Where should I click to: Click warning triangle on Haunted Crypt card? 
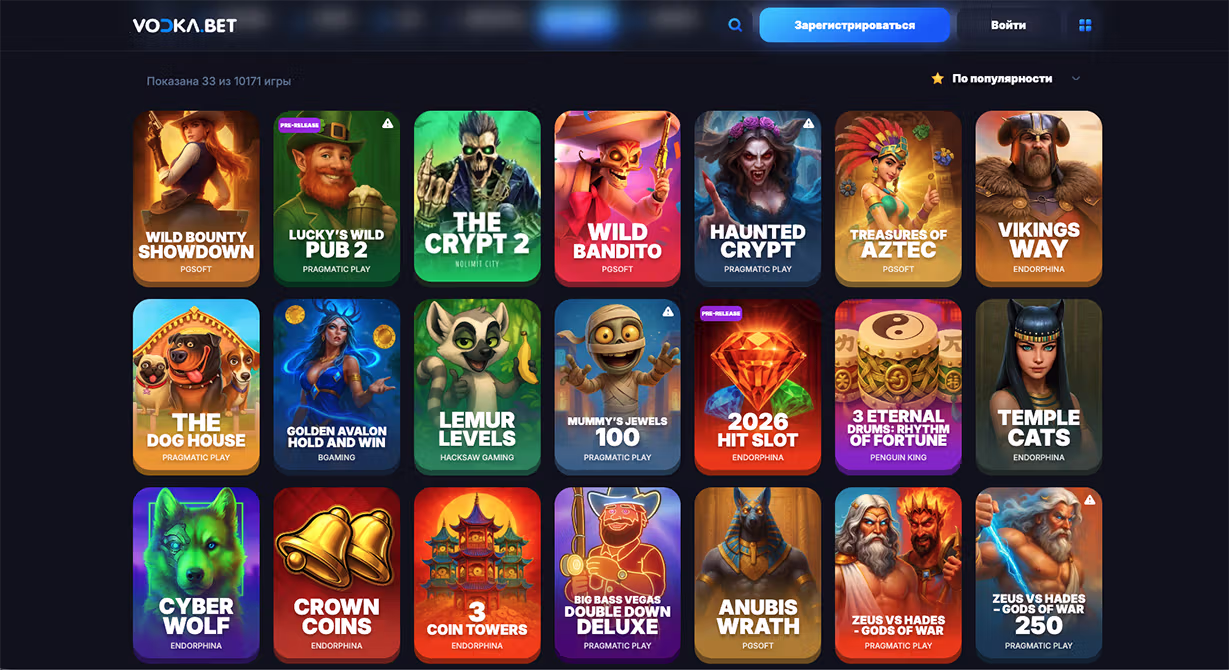point(809,123)
